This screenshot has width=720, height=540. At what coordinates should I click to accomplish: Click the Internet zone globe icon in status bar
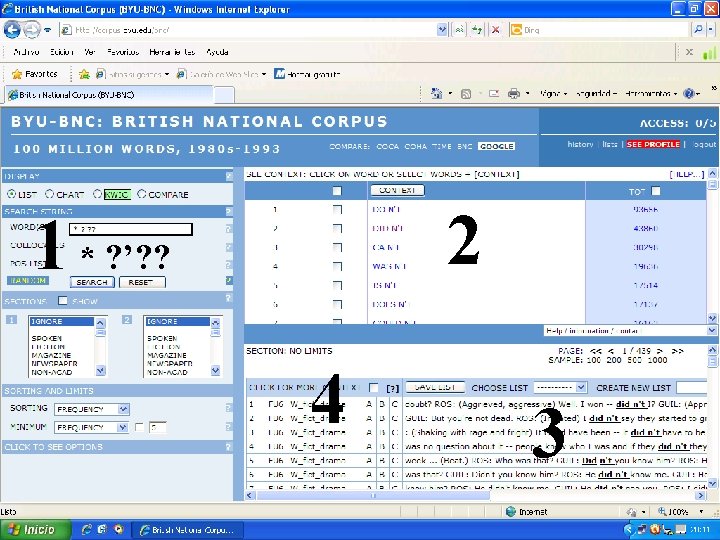[x=511, y=512]
